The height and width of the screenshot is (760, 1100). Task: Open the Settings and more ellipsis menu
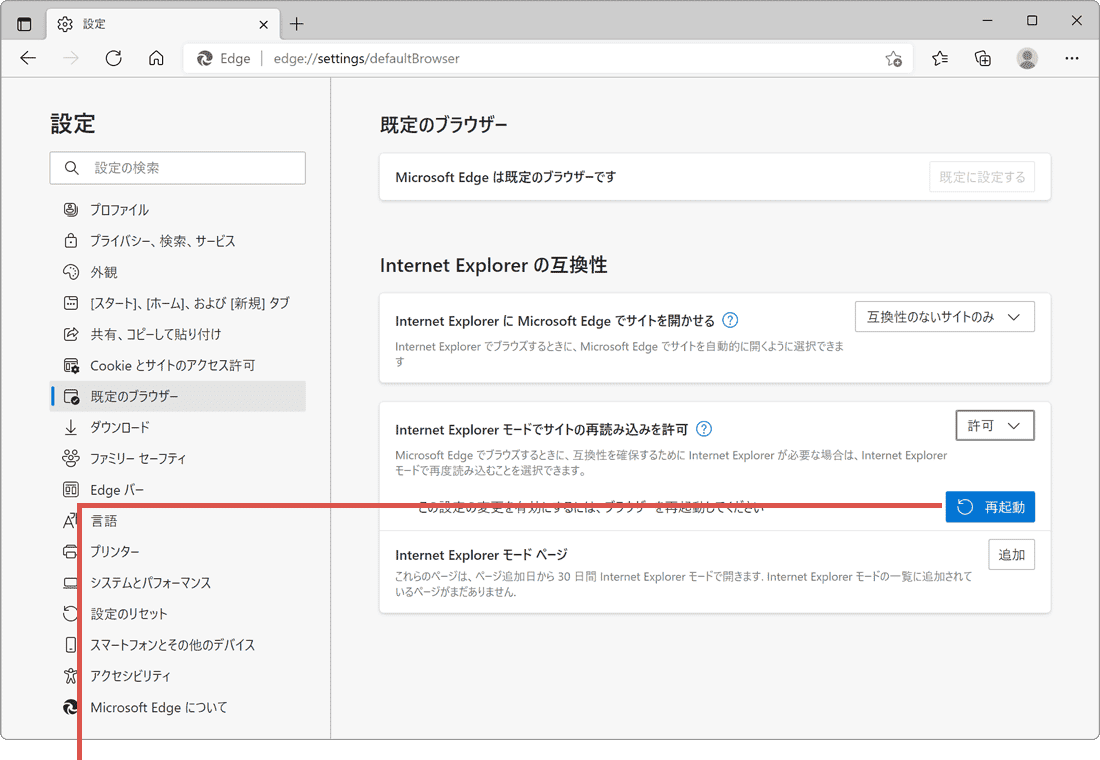[x=1072, y=58]
